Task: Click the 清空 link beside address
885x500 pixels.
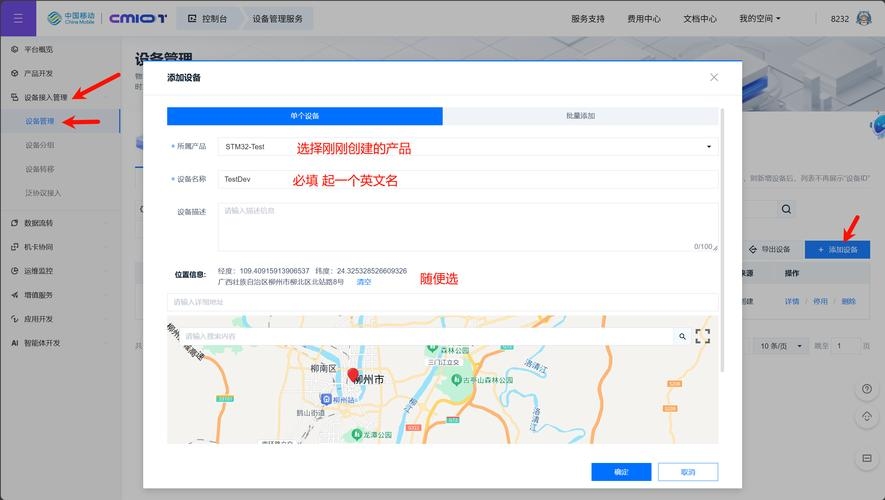Action: click(363, 282)
